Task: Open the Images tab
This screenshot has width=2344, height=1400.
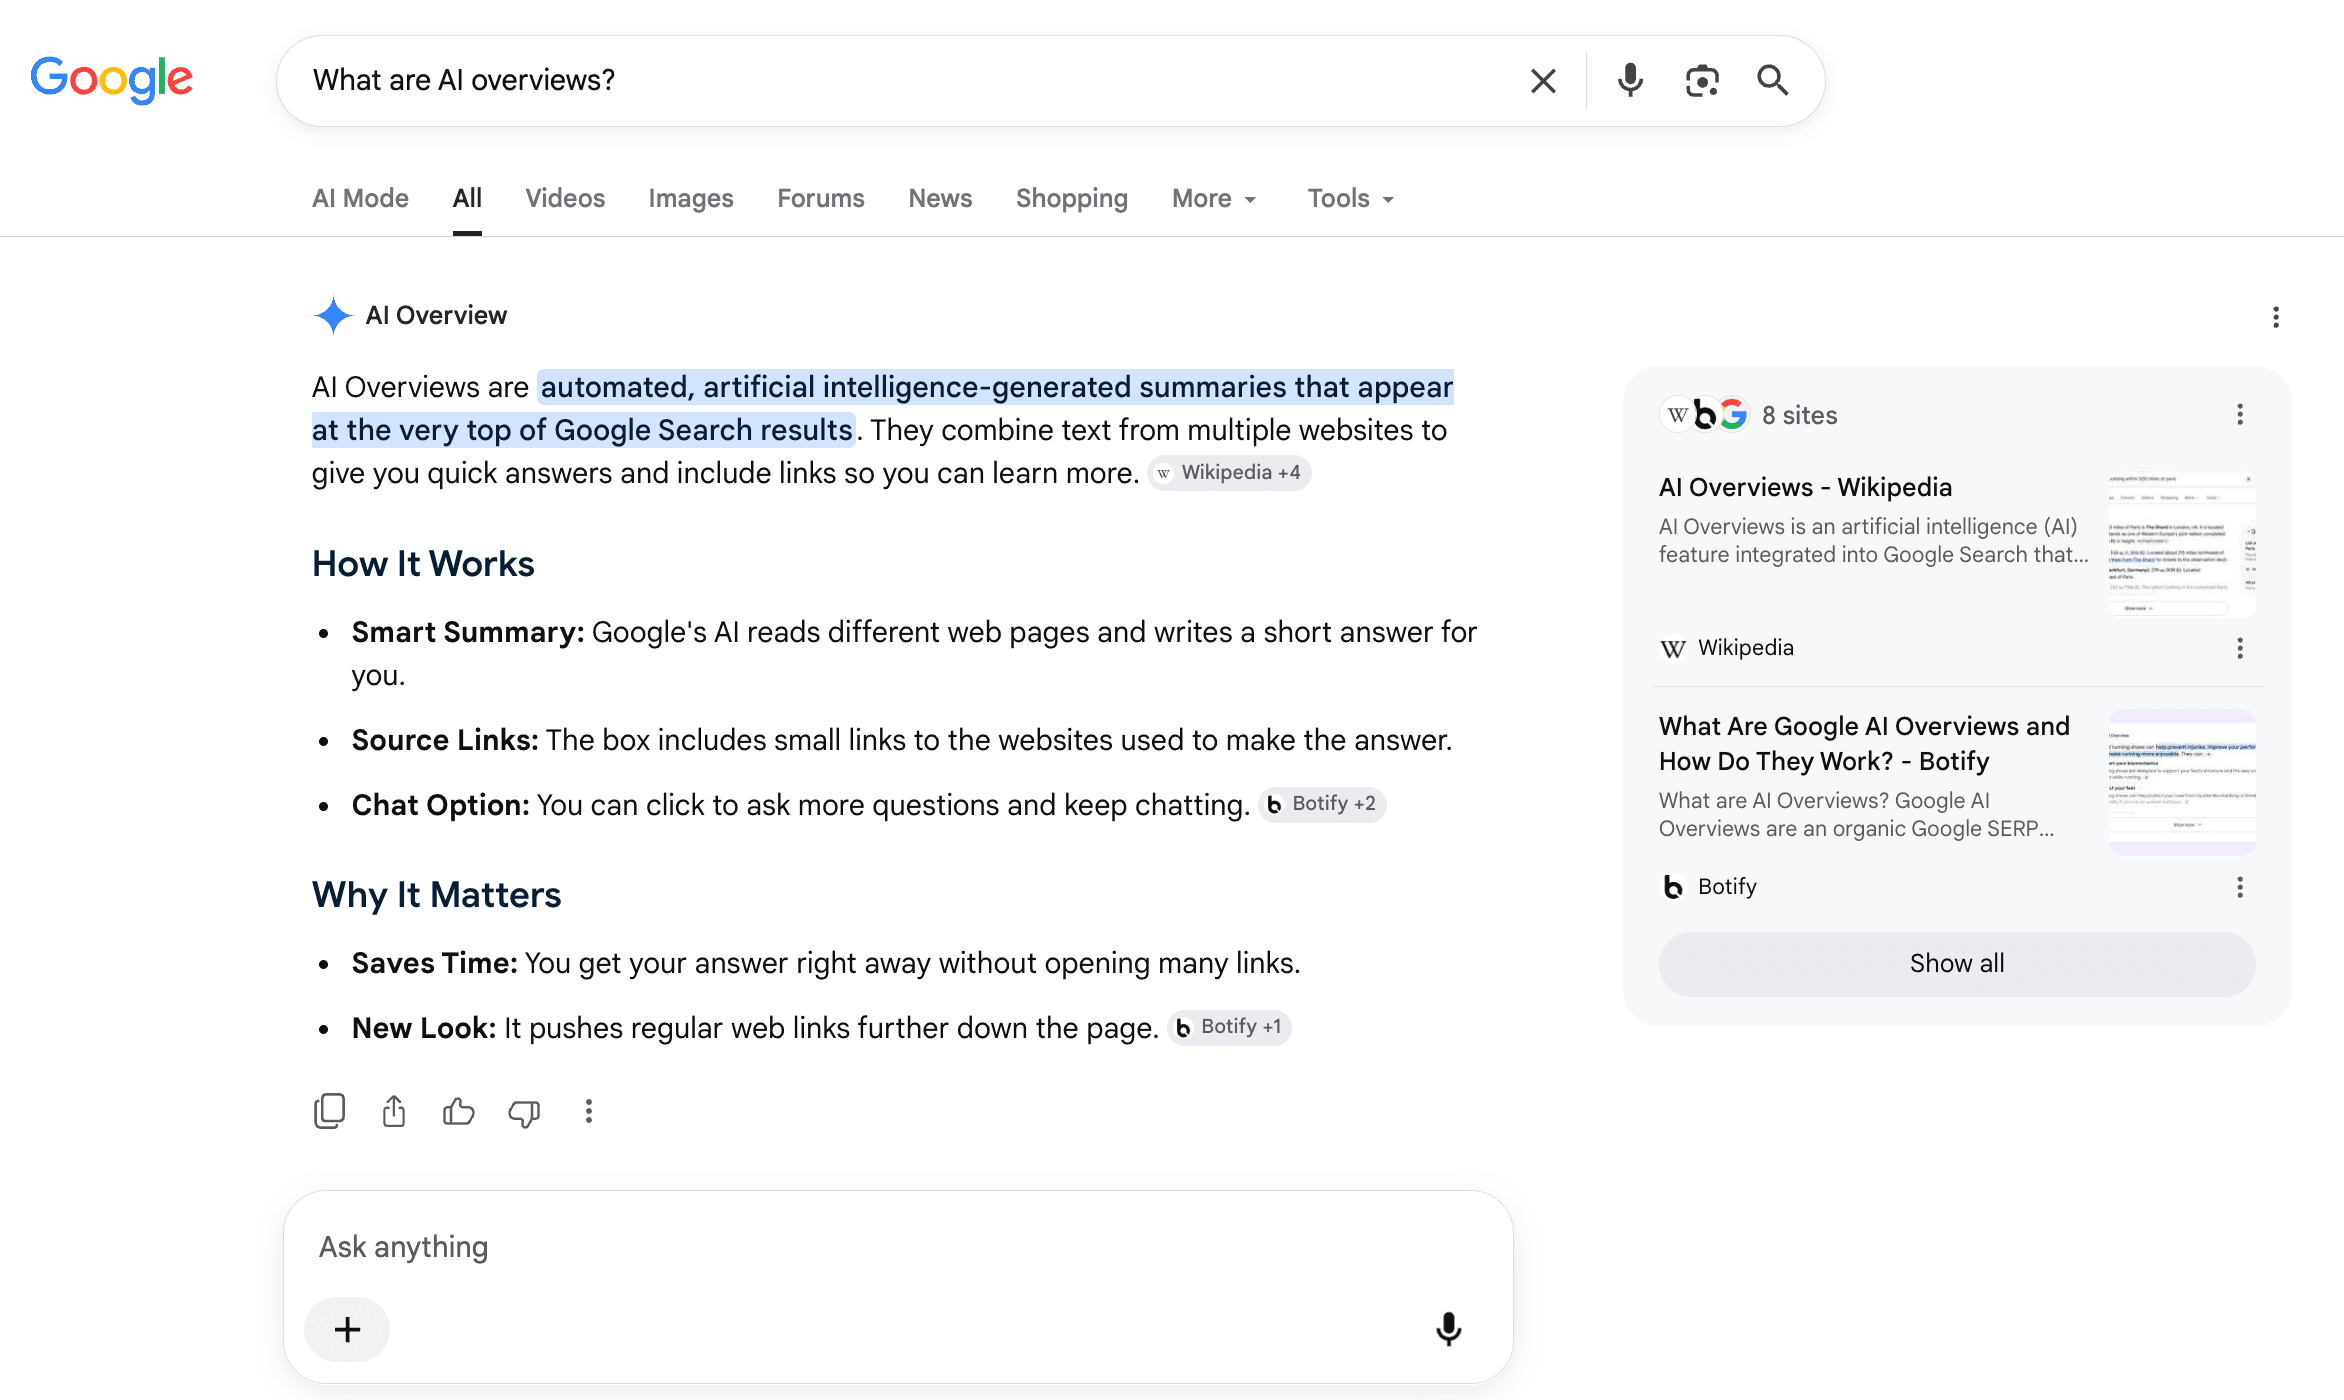Action: [691, 198]
